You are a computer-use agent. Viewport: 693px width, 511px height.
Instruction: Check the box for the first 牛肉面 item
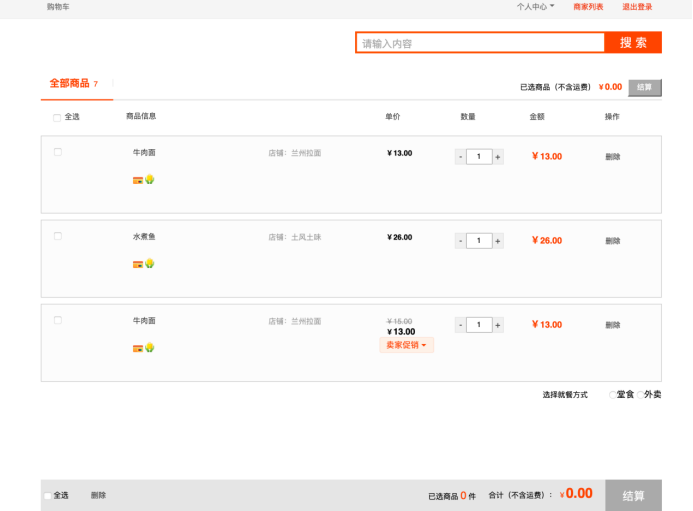(58, 152)
